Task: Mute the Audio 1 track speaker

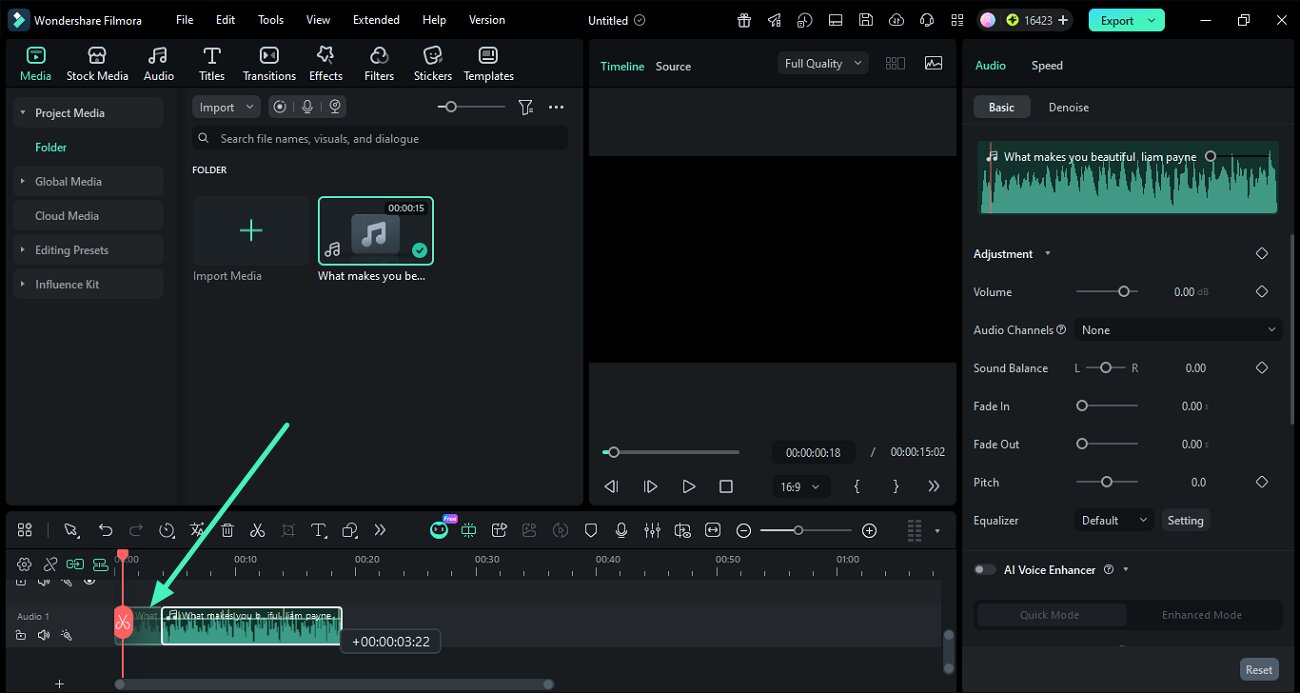Action: (43, 635)
